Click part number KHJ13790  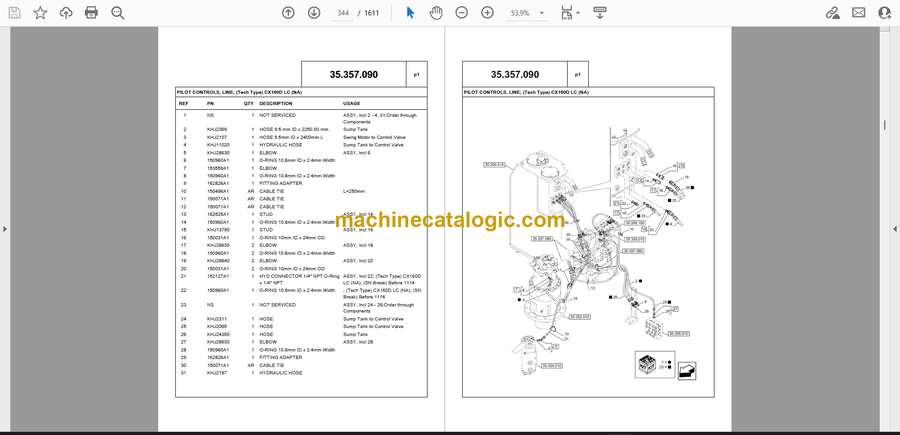click(218, 230)
